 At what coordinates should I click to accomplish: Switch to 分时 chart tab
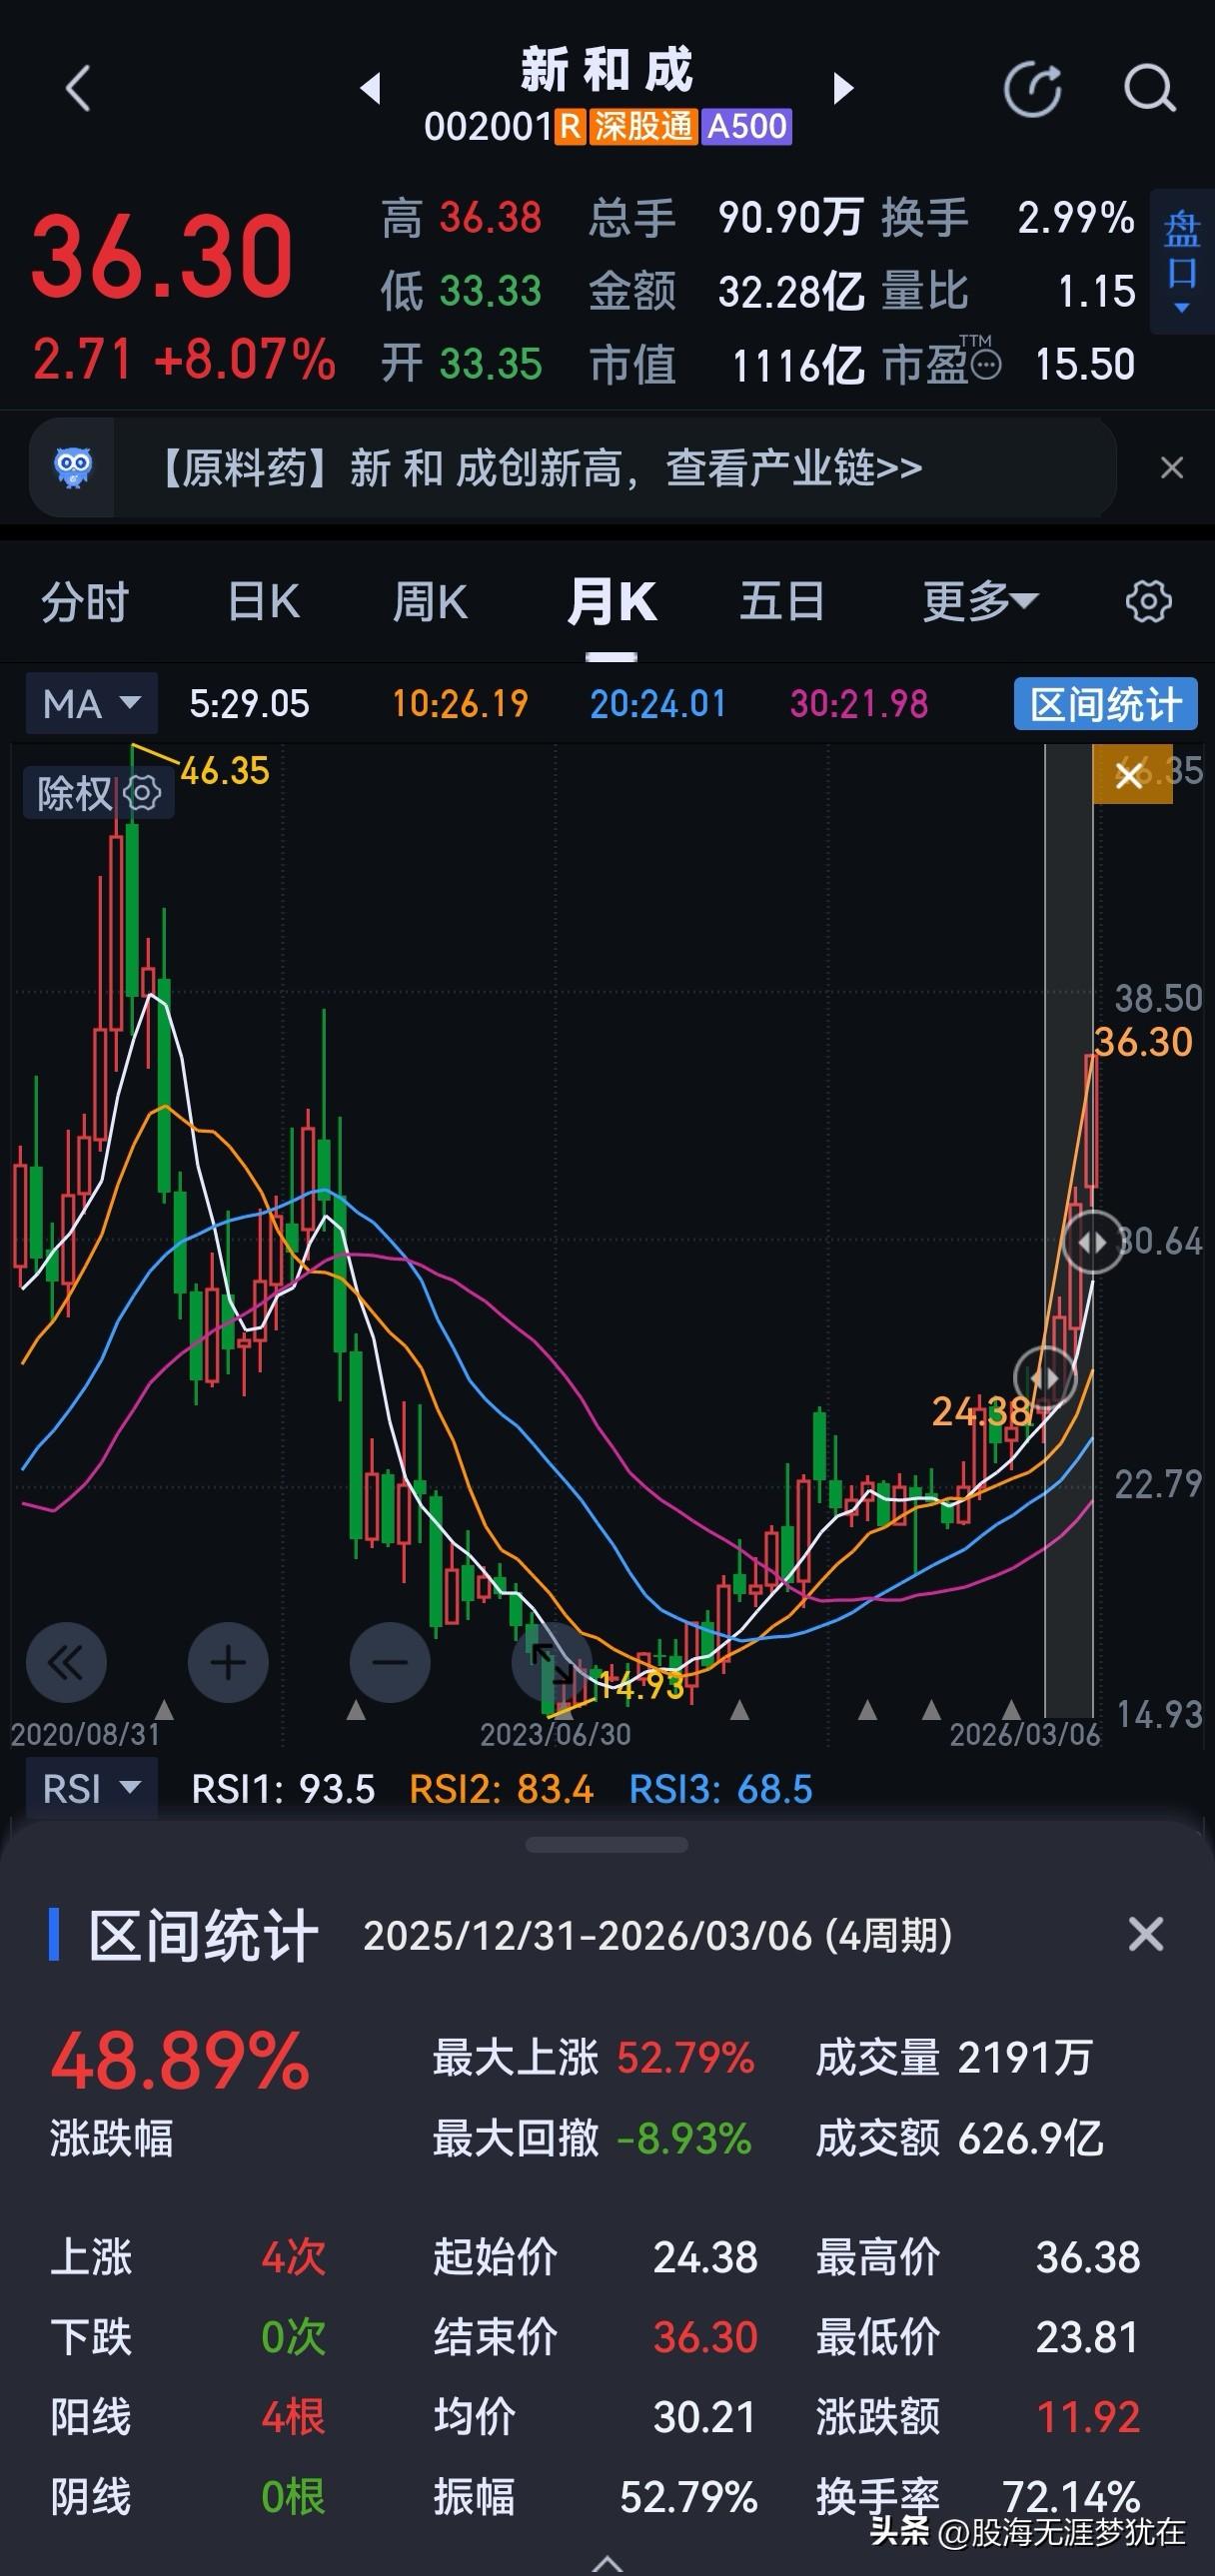[85, 603]
